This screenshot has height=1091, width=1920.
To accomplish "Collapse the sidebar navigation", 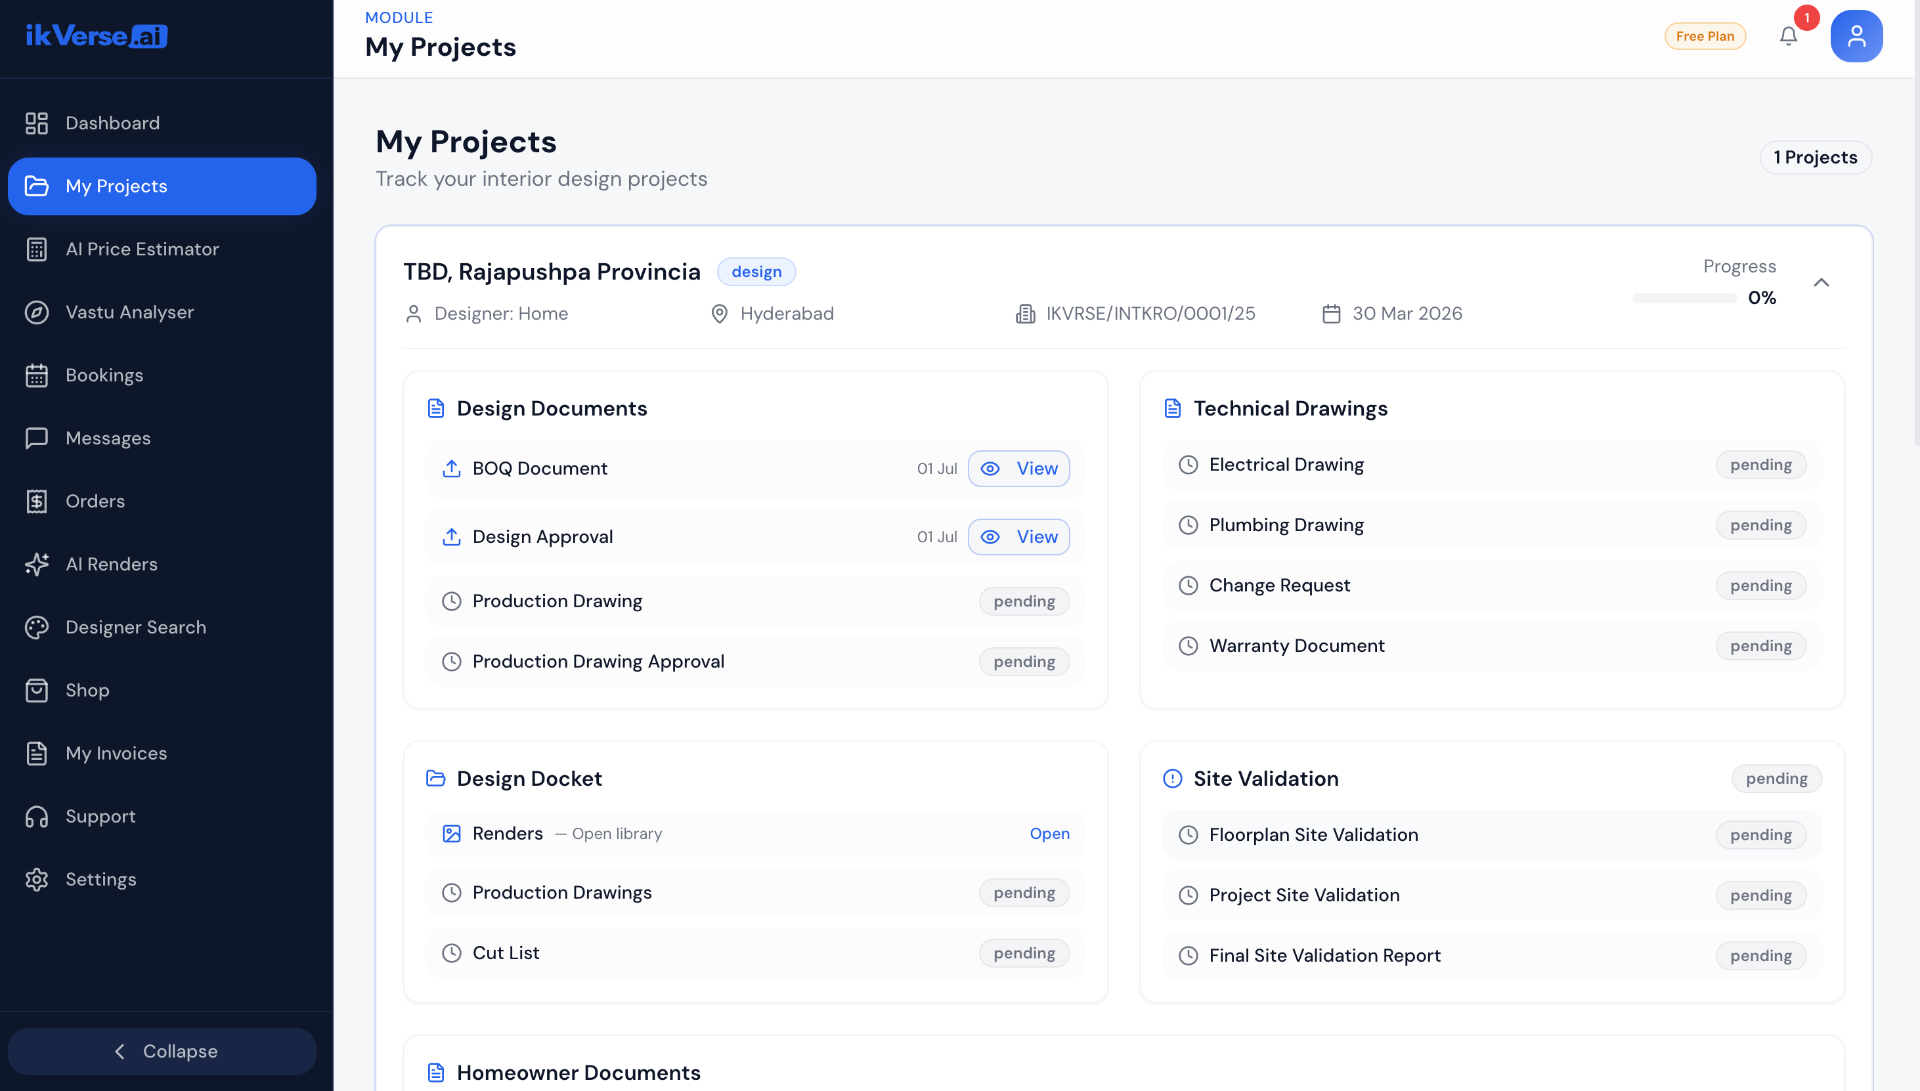I will [x=162, y=1051].
